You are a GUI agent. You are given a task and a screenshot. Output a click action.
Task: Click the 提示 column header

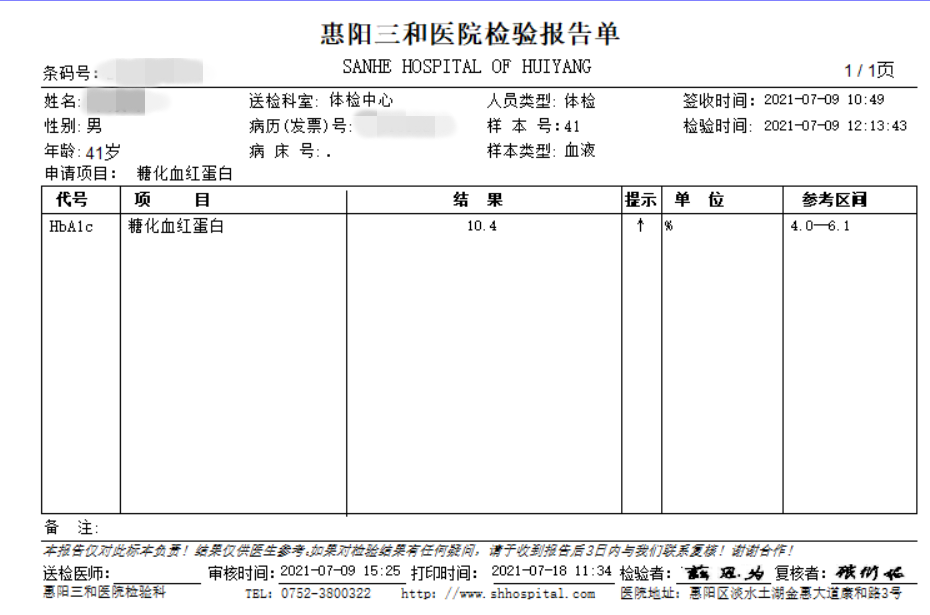[x=641, y=200]
